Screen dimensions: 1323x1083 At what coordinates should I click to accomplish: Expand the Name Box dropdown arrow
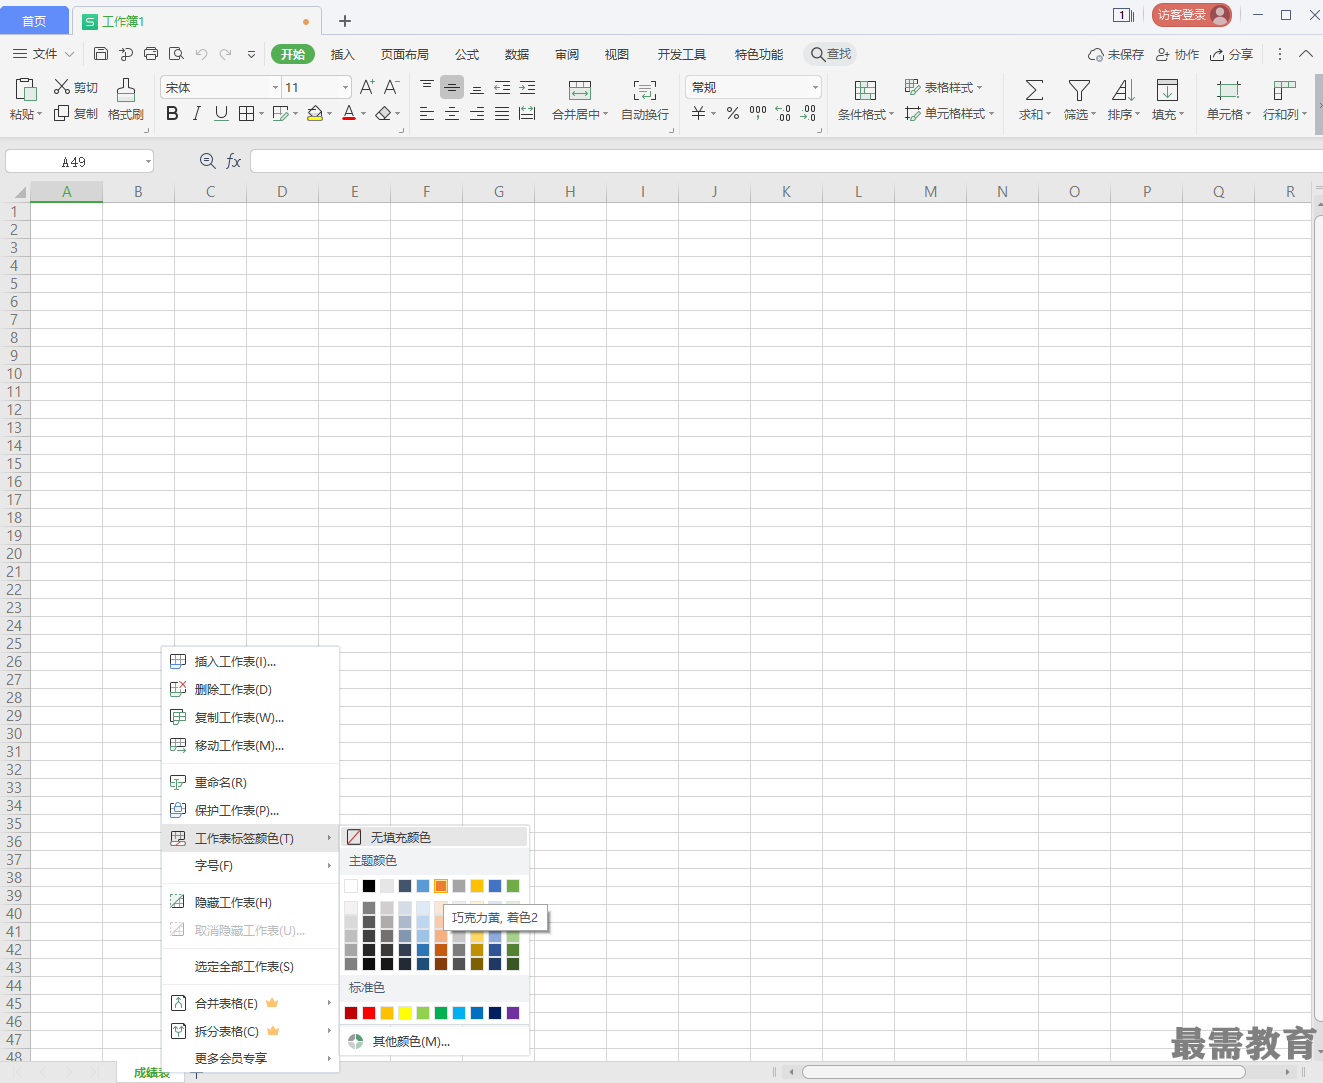click(x=148, y=161)
